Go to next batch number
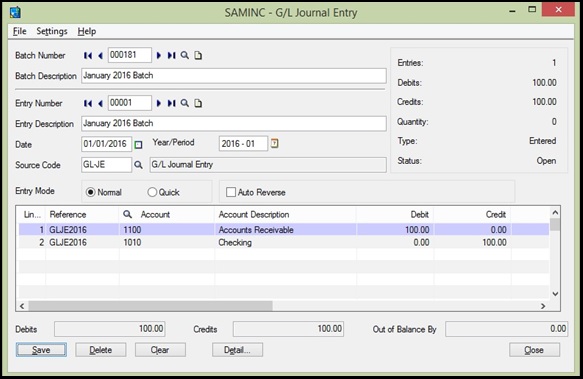Viewport: 583px width, 379px height. 159,55
